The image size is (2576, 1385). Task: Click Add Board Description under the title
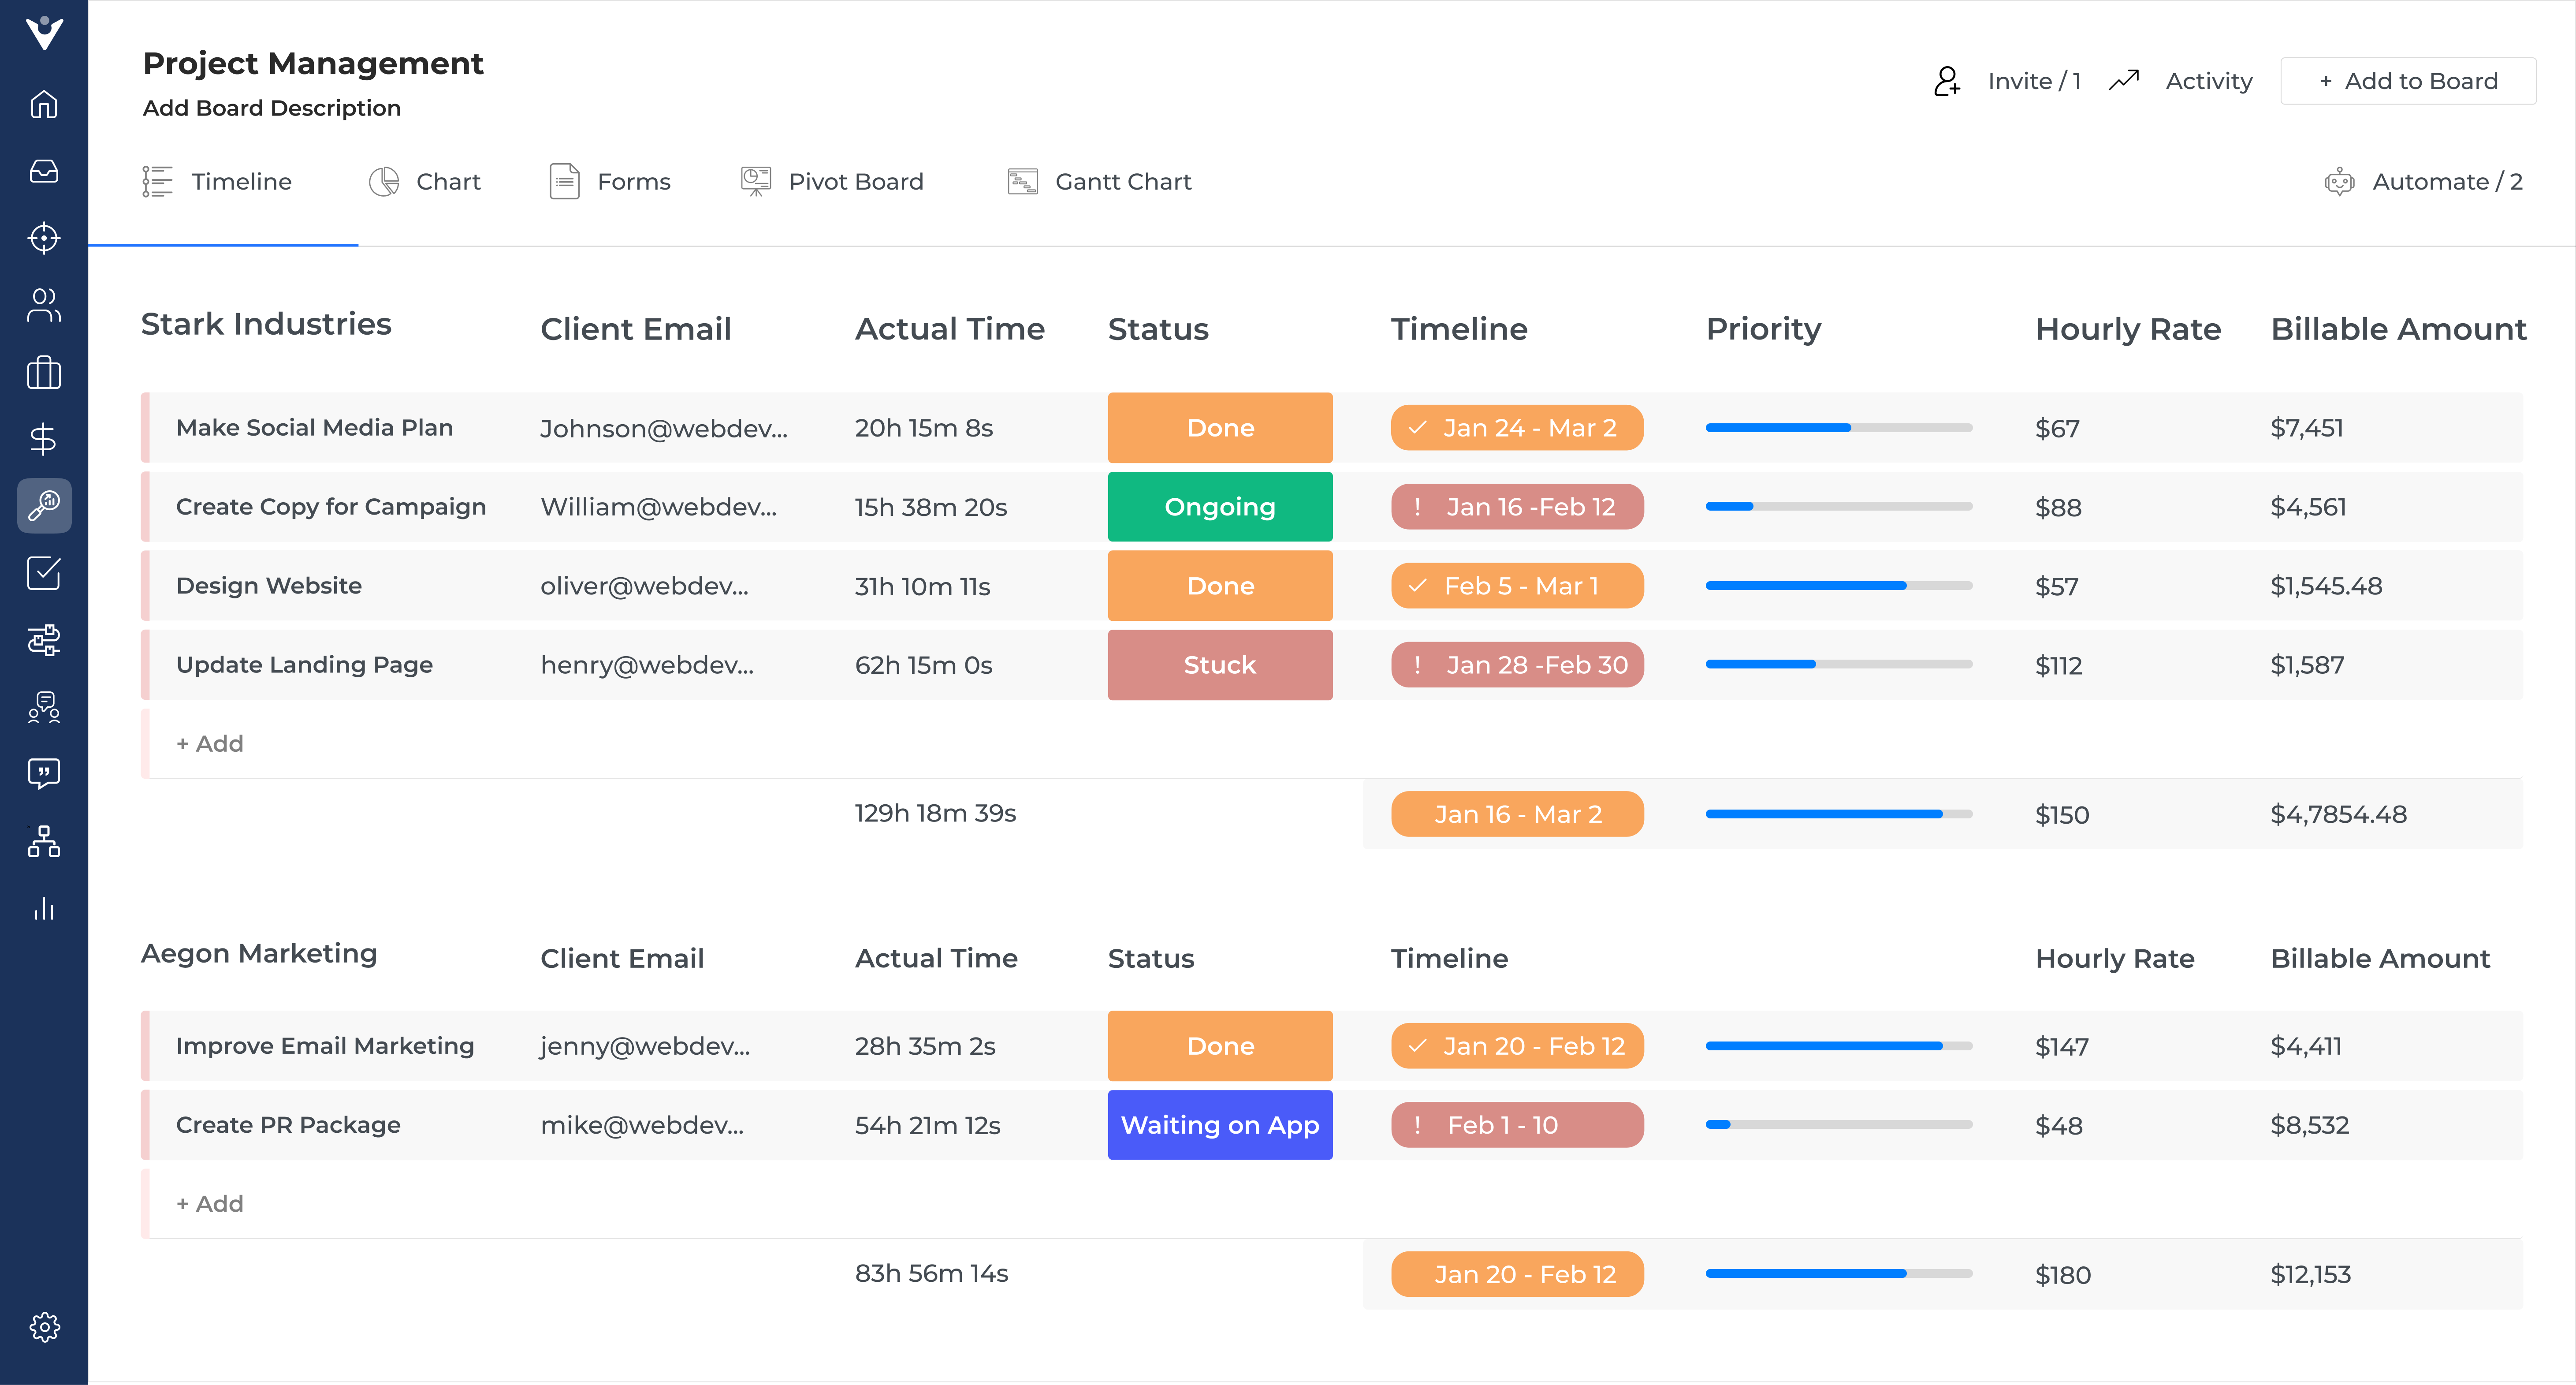pos(271,108)
